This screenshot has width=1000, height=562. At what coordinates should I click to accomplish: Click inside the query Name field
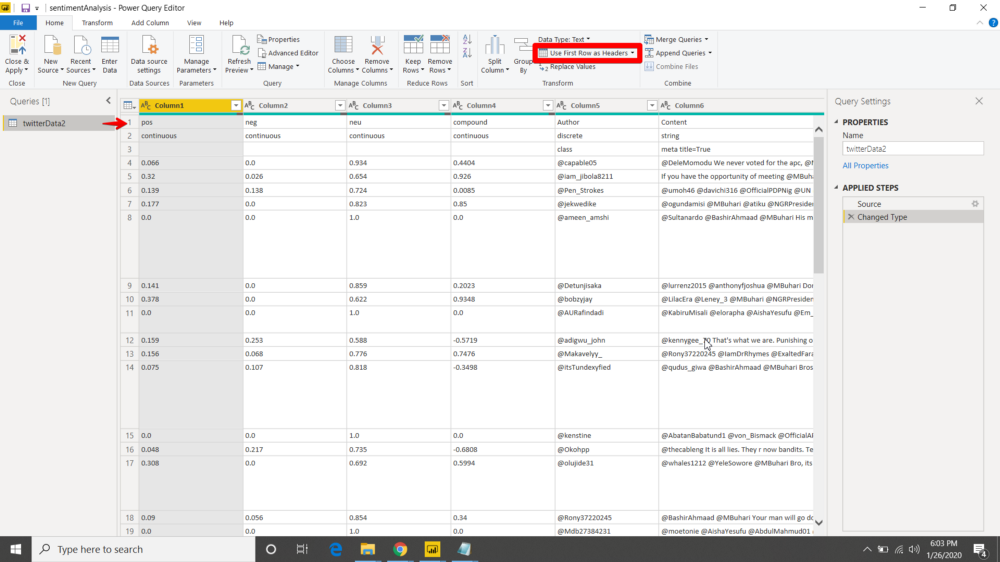913,149
